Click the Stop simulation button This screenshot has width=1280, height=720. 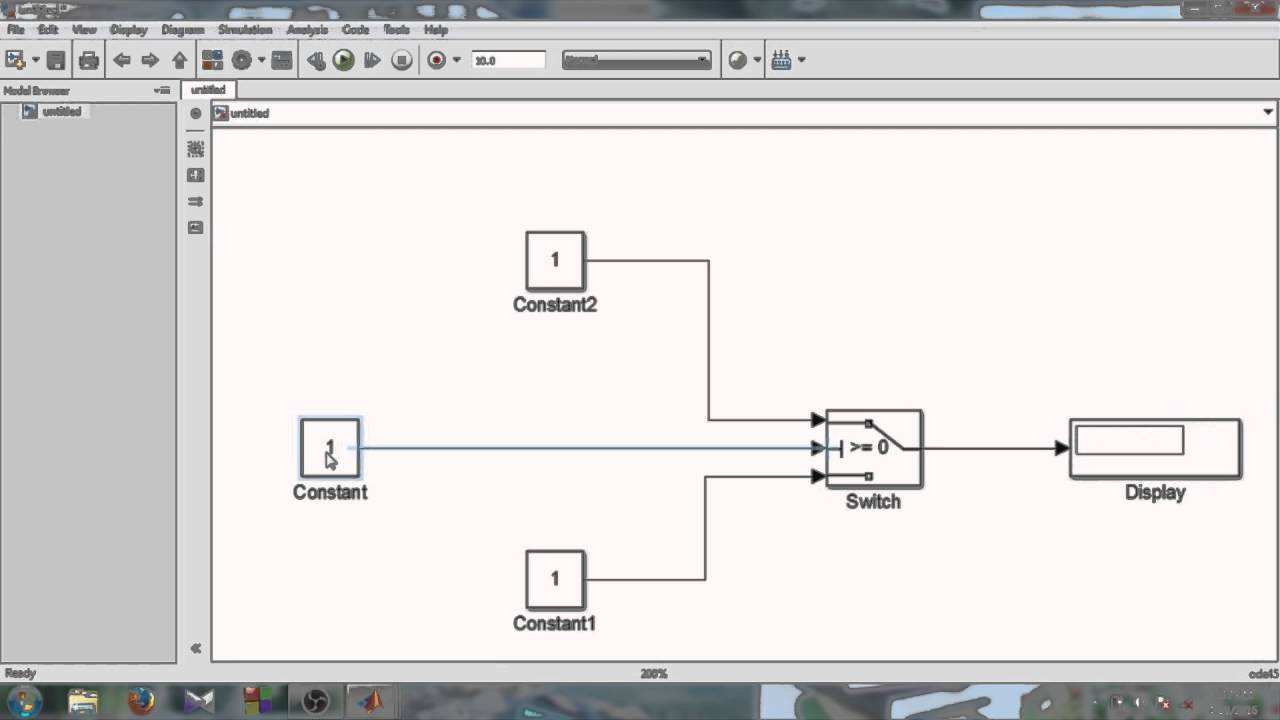click(401, 60)
